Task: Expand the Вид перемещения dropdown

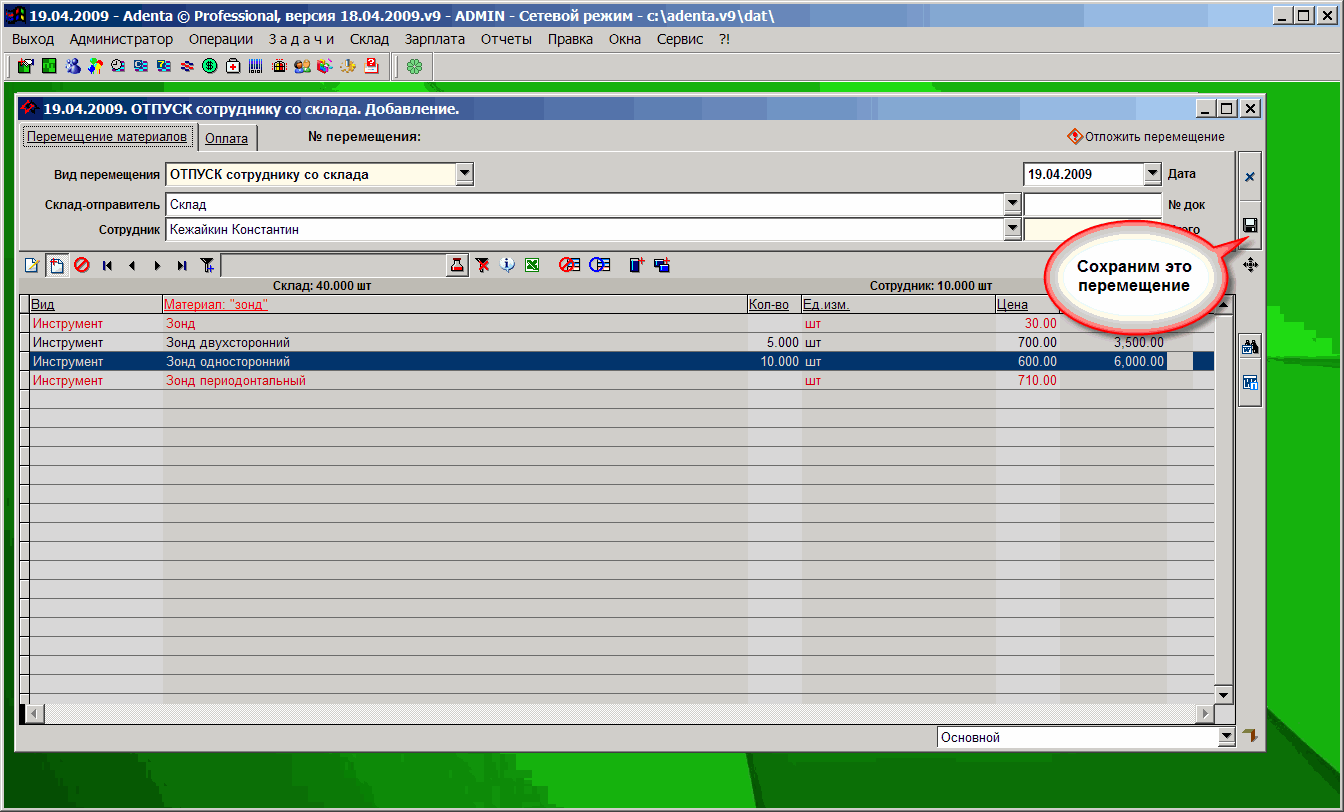Action: pos(464,174)
